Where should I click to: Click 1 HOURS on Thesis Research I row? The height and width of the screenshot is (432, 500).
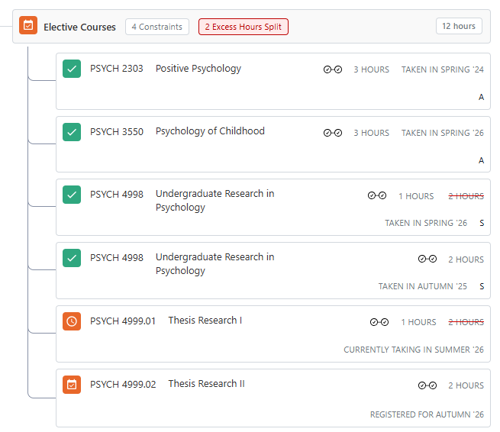tap(419, 322)
